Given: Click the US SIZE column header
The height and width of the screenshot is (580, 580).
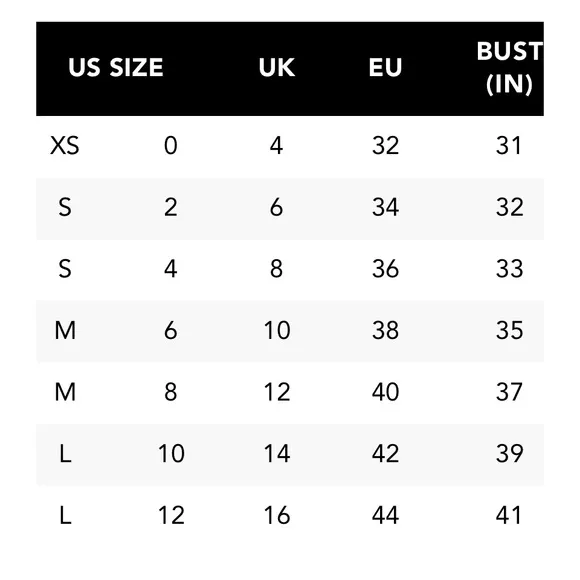Looking at the screenshot, I should pyautogui.click(x=115, y=68).
